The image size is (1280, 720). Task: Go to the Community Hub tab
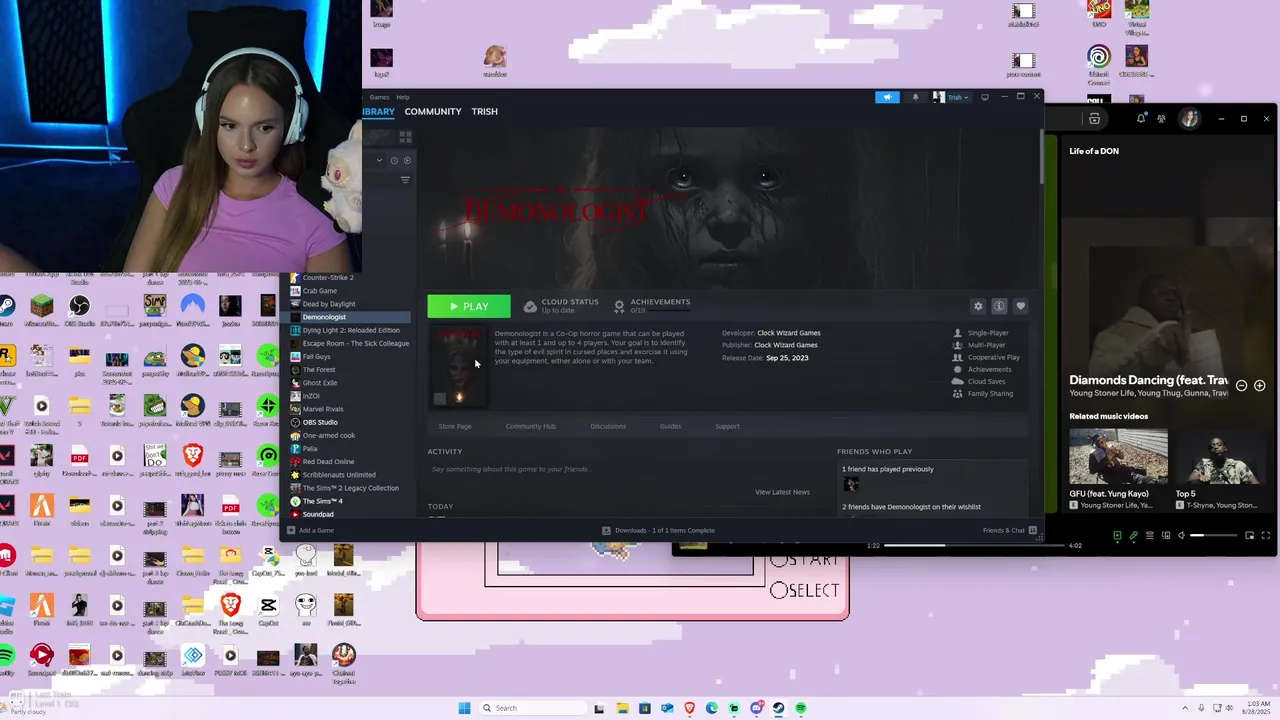click(x=531, y=426)
